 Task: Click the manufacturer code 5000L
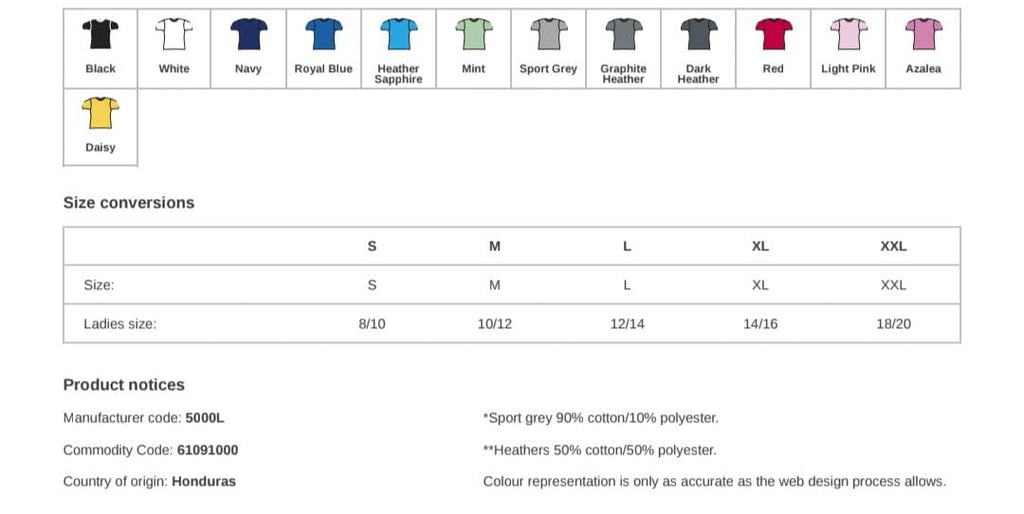point(205,418)
